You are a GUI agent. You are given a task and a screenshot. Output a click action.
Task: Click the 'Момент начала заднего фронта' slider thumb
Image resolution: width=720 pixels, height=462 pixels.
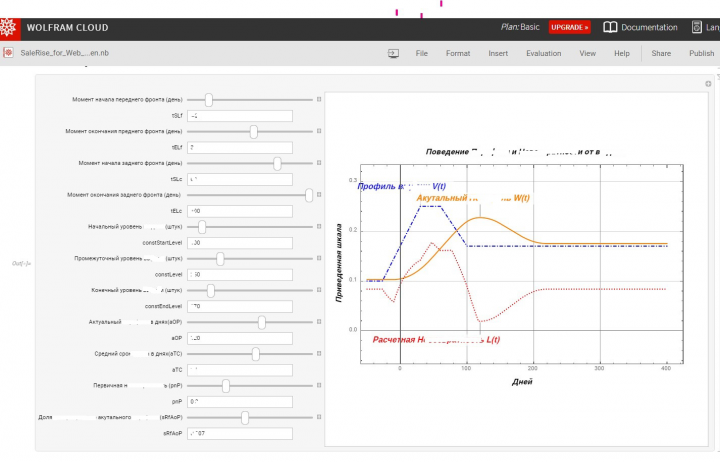point(277,163)
